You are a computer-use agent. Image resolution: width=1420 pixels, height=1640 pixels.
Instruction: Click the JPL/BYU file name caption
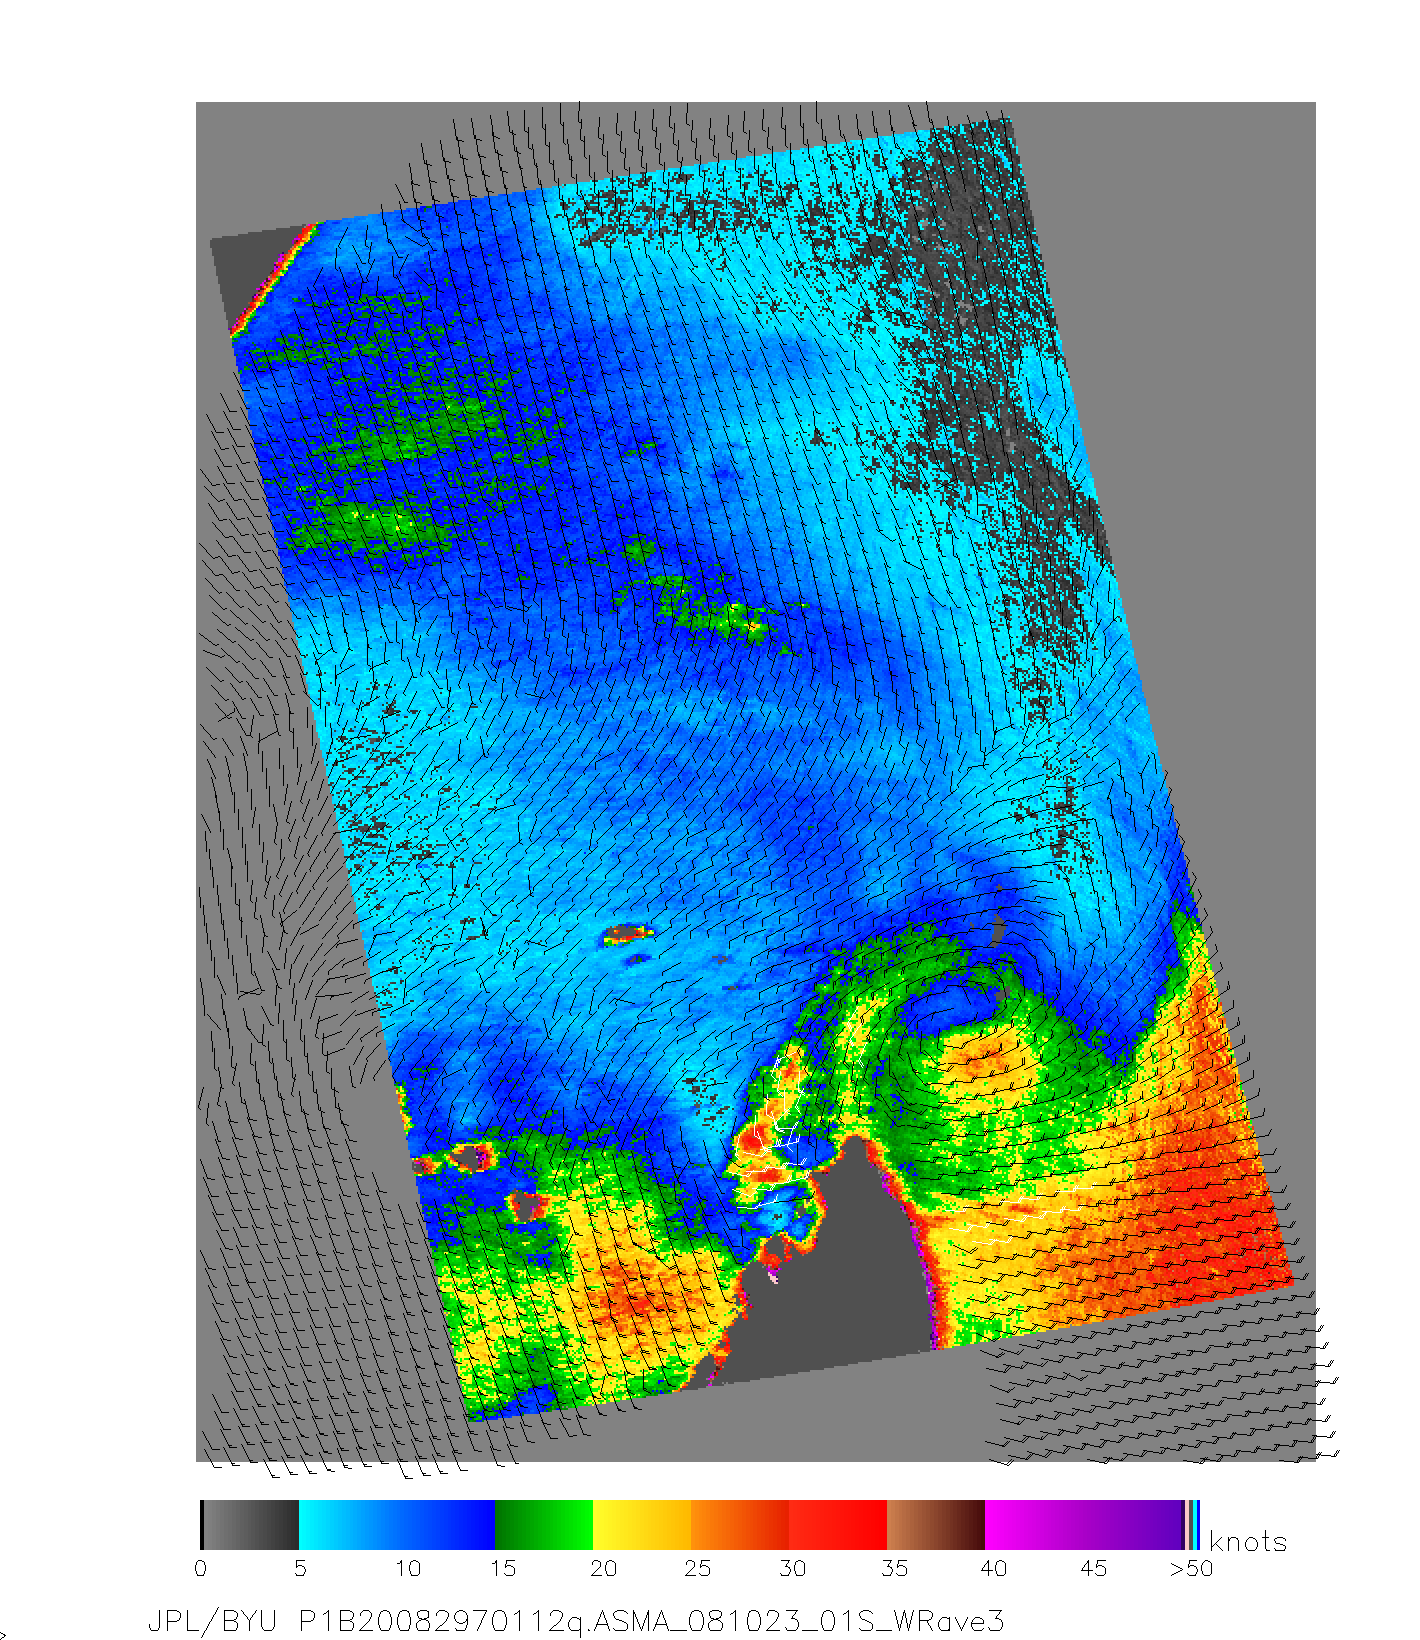tap(576, 1621)
